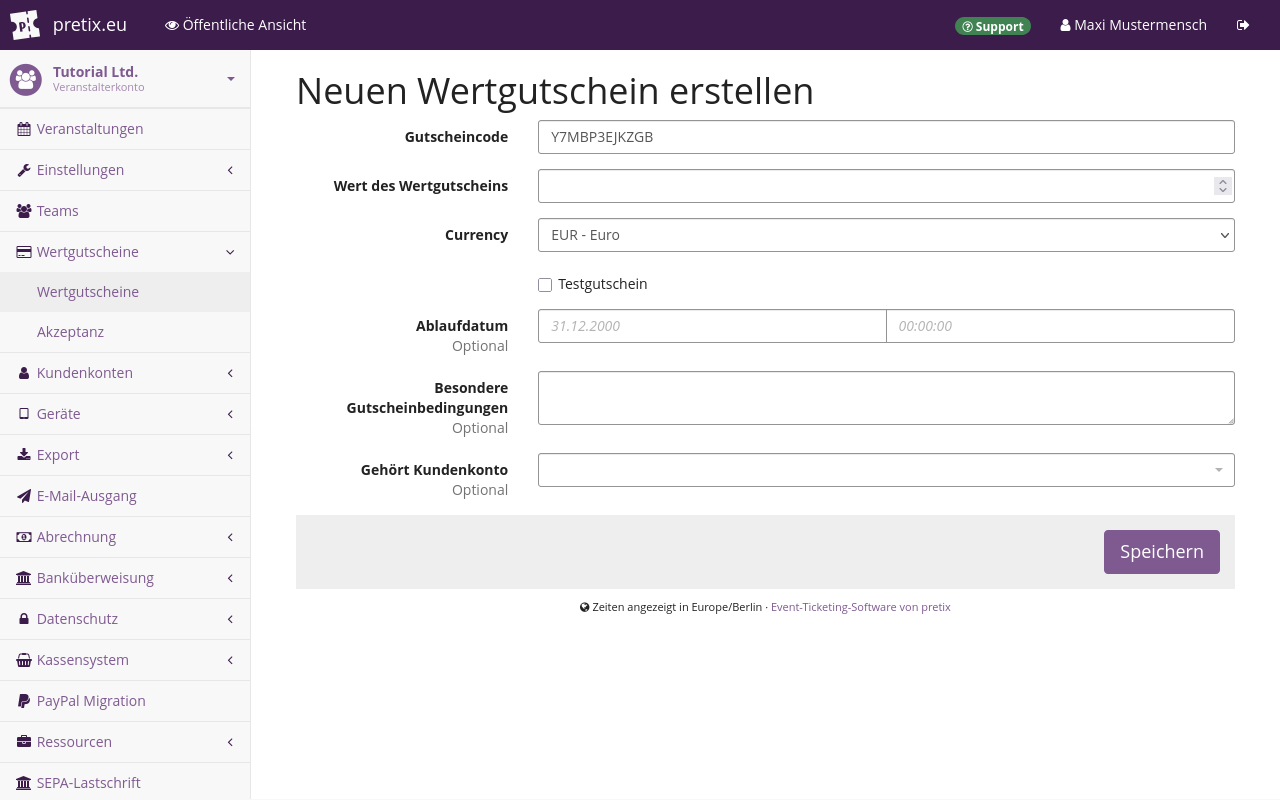Click the Ablaufdatum date field
The image size is (1280, 800).
point(712,326)
